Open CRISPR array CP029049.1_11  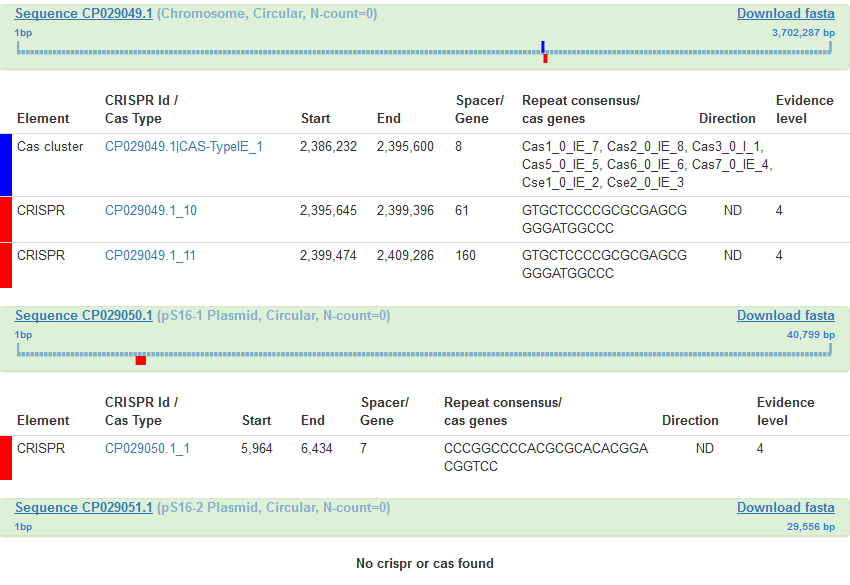[150, 255]
